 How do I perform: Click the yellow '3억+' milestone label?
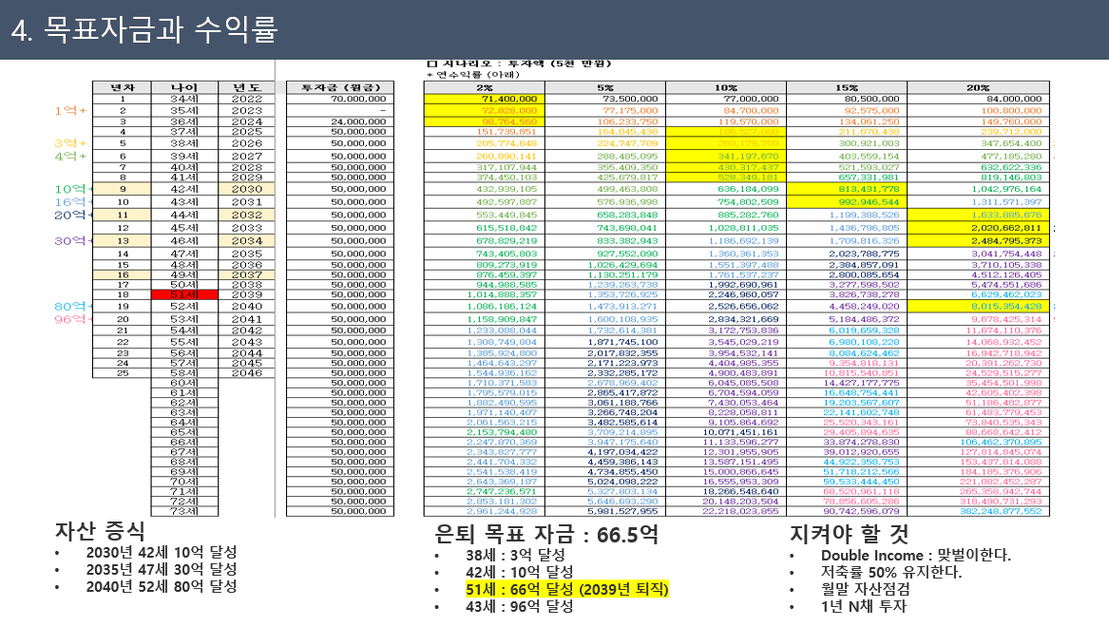pyautogui.click(x=71, y=143)
